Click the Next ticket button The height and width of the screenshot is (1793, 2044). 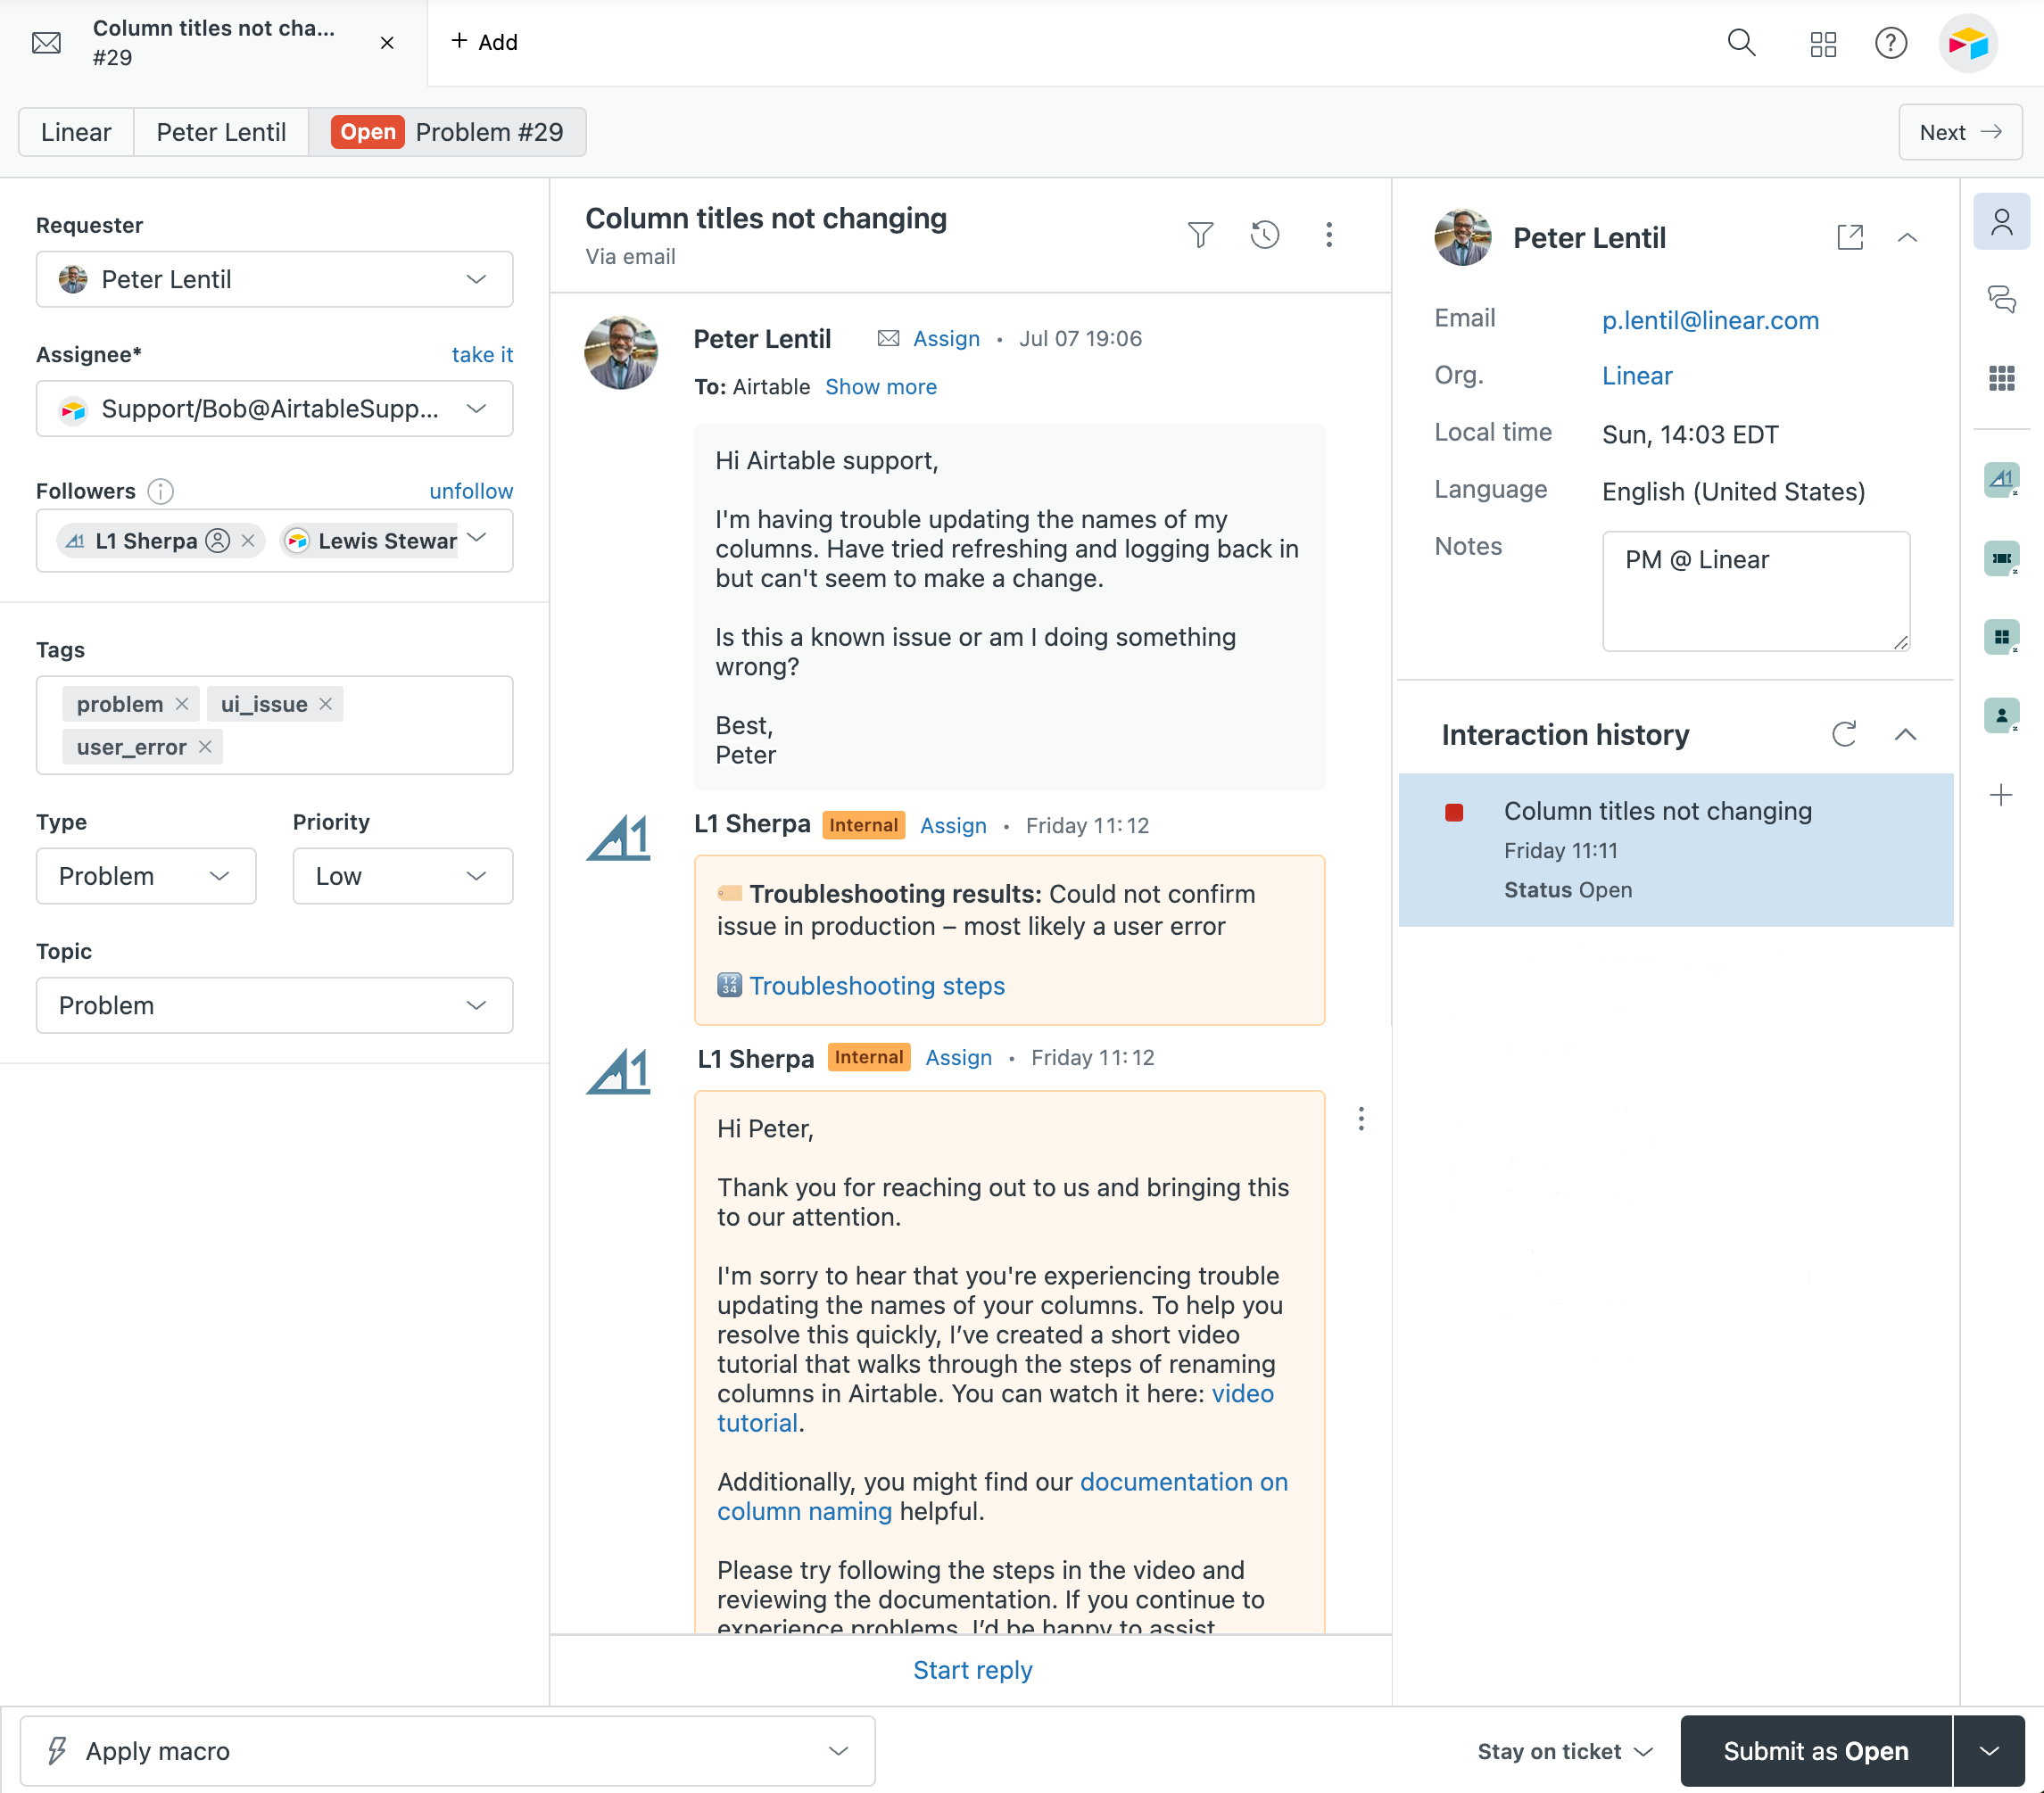click(x=1960, y=132)
